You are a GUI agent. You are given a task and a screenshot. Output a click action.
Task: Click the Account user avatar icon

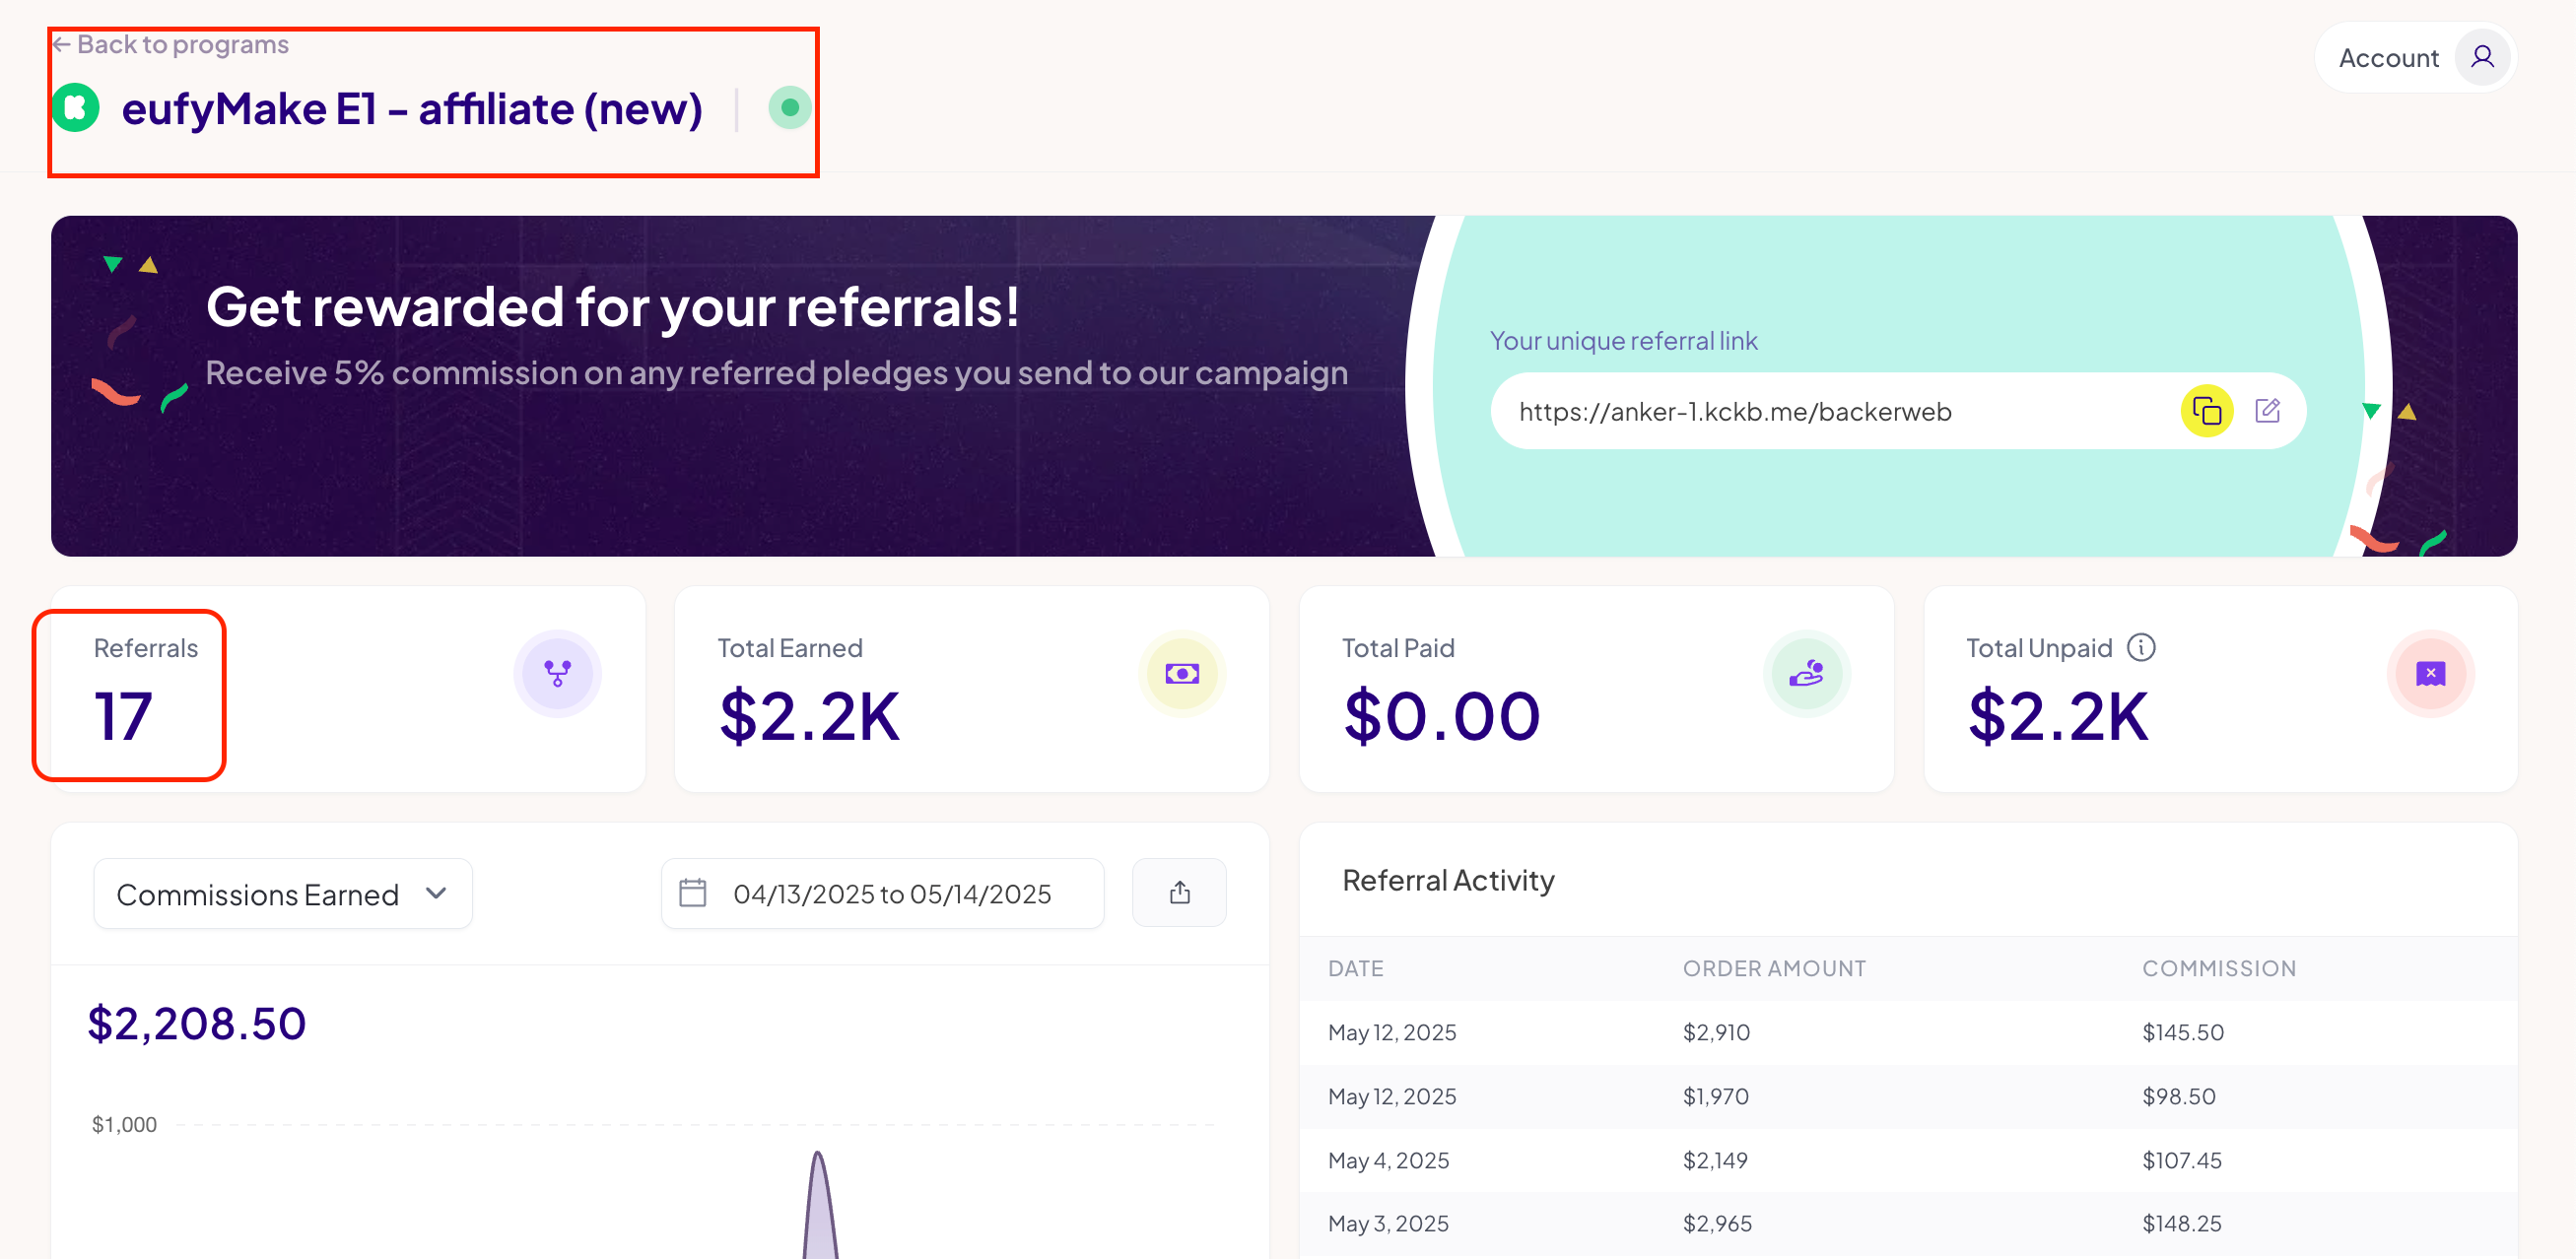coord(2482,58)
